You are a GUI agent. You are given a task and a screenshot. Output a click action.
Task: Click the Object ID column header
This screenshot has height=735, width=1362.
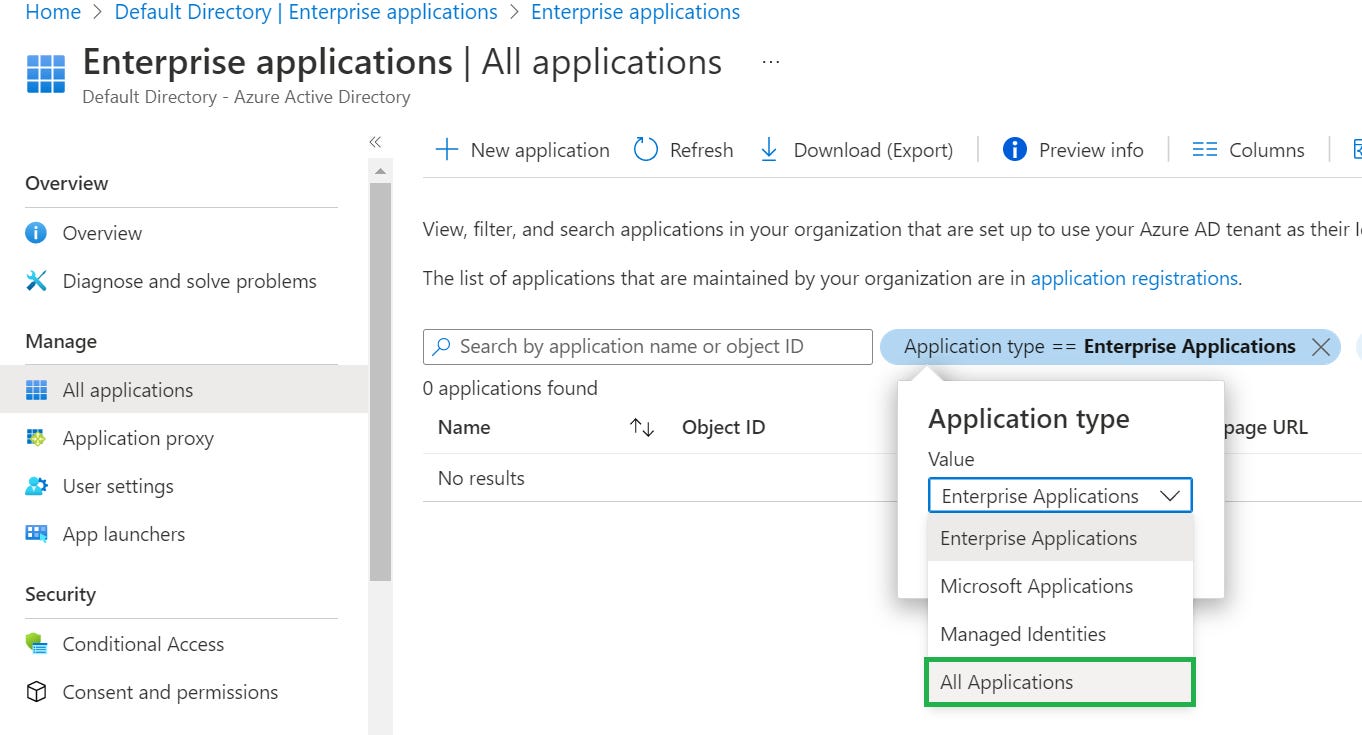coord(723,427)
